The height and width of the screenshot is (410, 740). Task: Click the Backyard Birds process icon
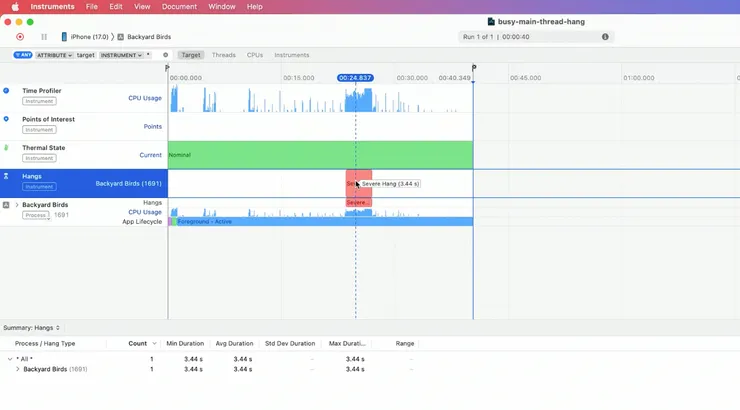click(x=6, y=205)
